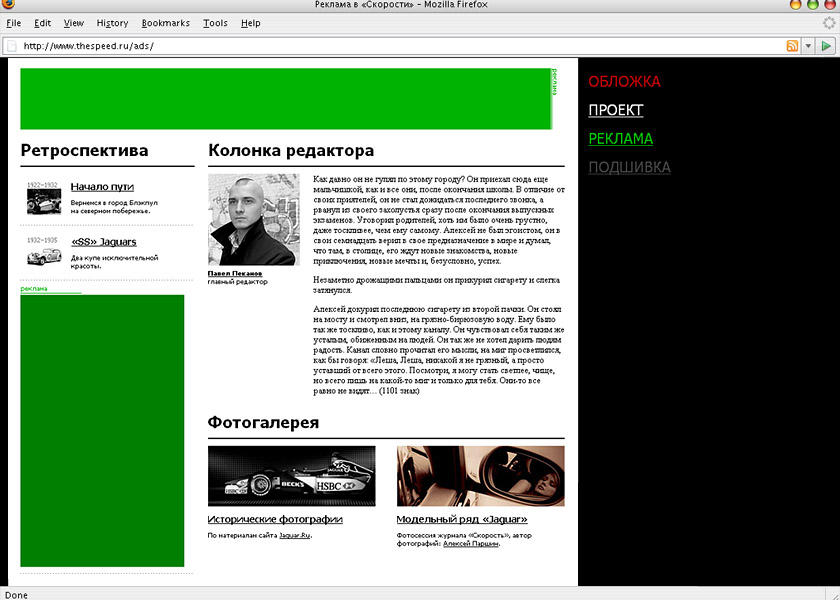Click the Начало пути article link

(102, 187)
